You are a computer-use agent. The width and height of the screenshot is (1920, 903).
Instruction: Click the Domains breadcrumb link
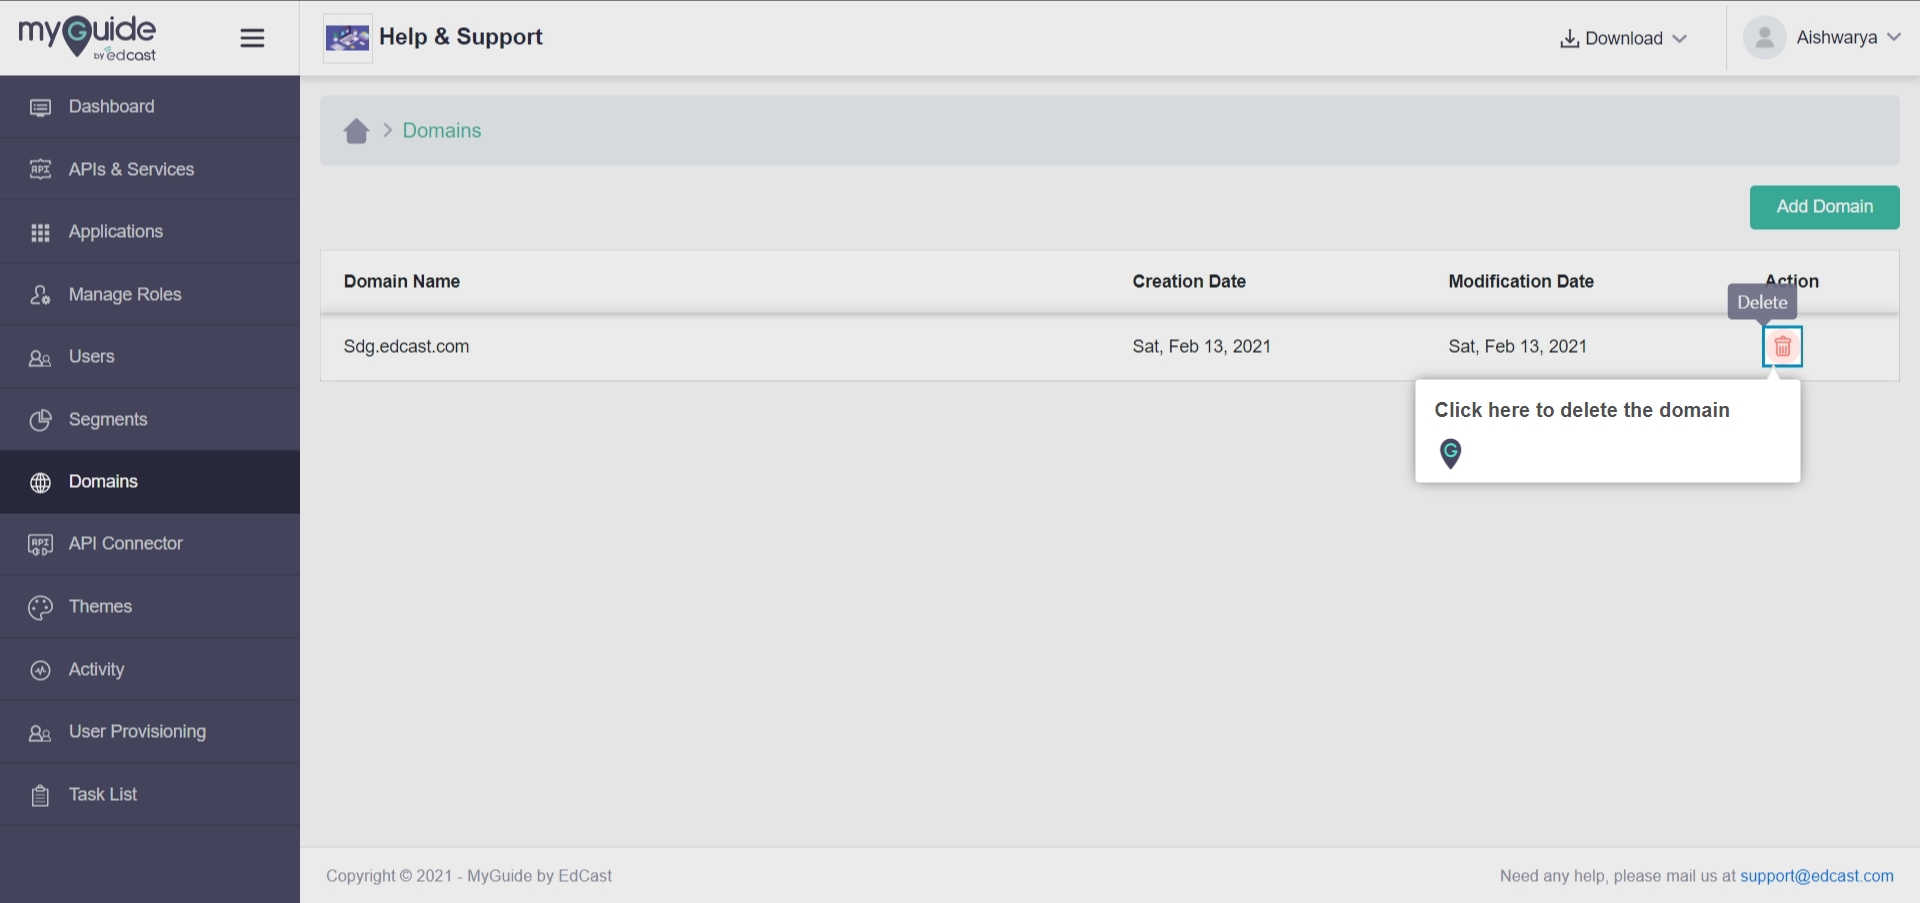pyautogui.click(x=441, y=131)
